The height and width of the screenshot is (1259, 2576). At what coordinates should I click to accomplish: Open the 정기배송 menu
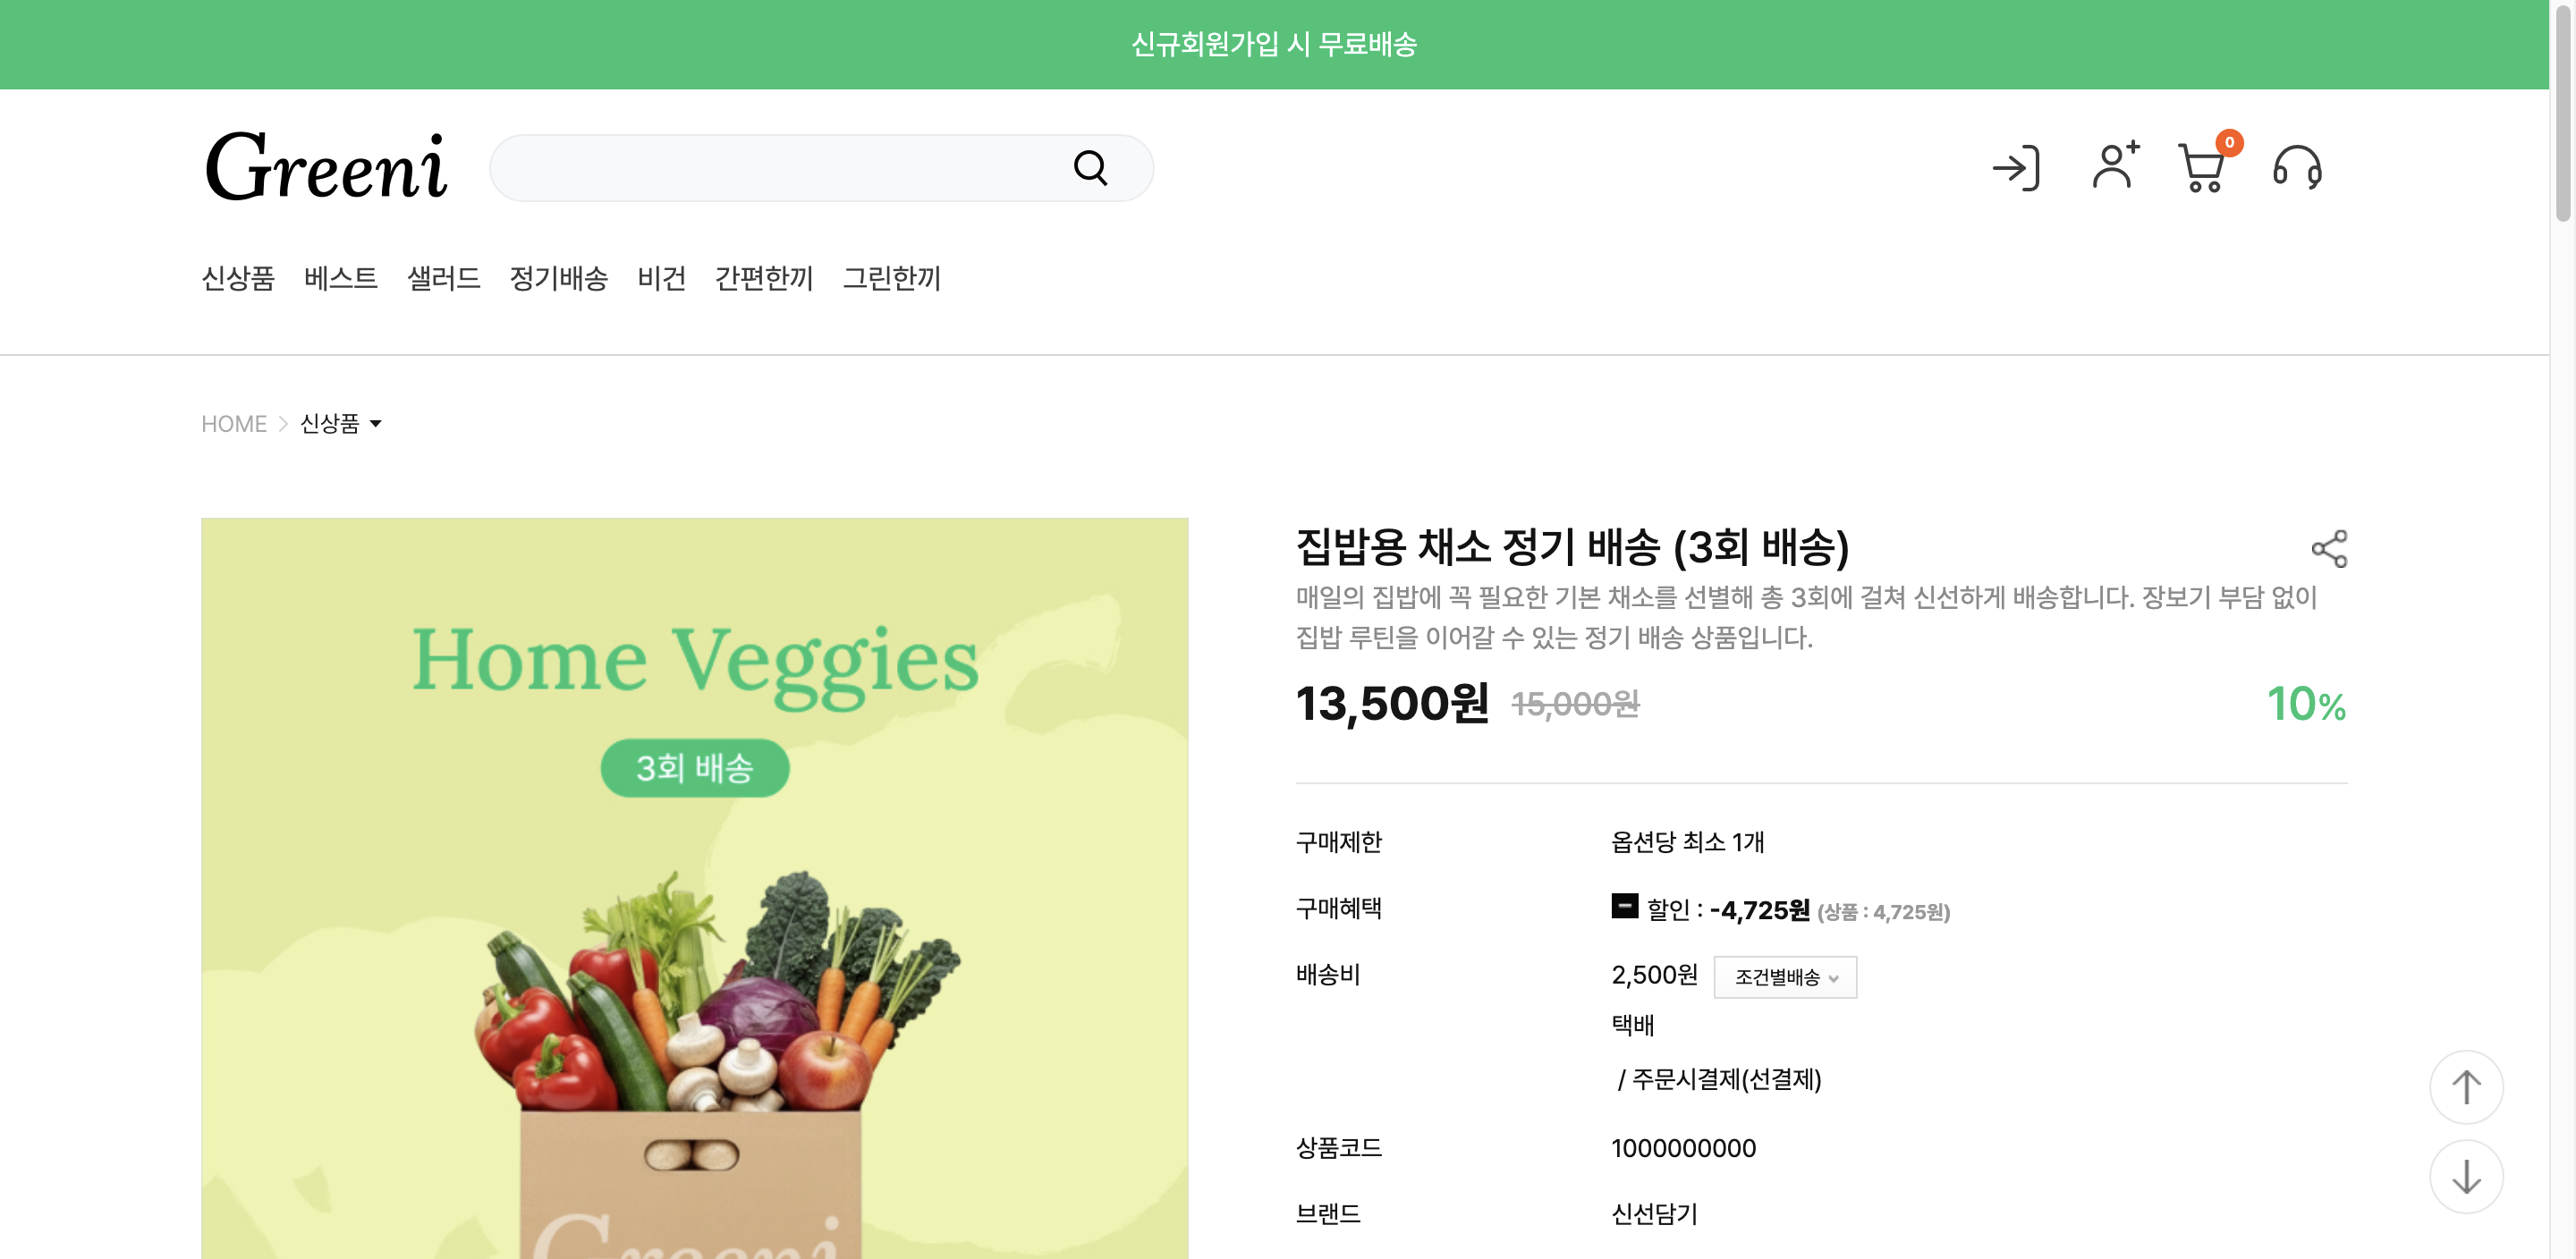(x=558, y=278)
